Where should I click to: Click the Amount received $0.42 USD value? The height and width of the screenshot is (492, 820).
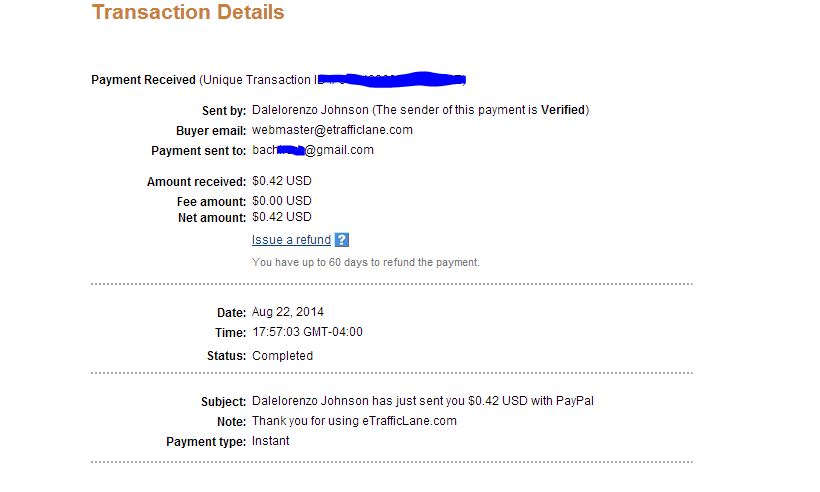coord(282,181)
